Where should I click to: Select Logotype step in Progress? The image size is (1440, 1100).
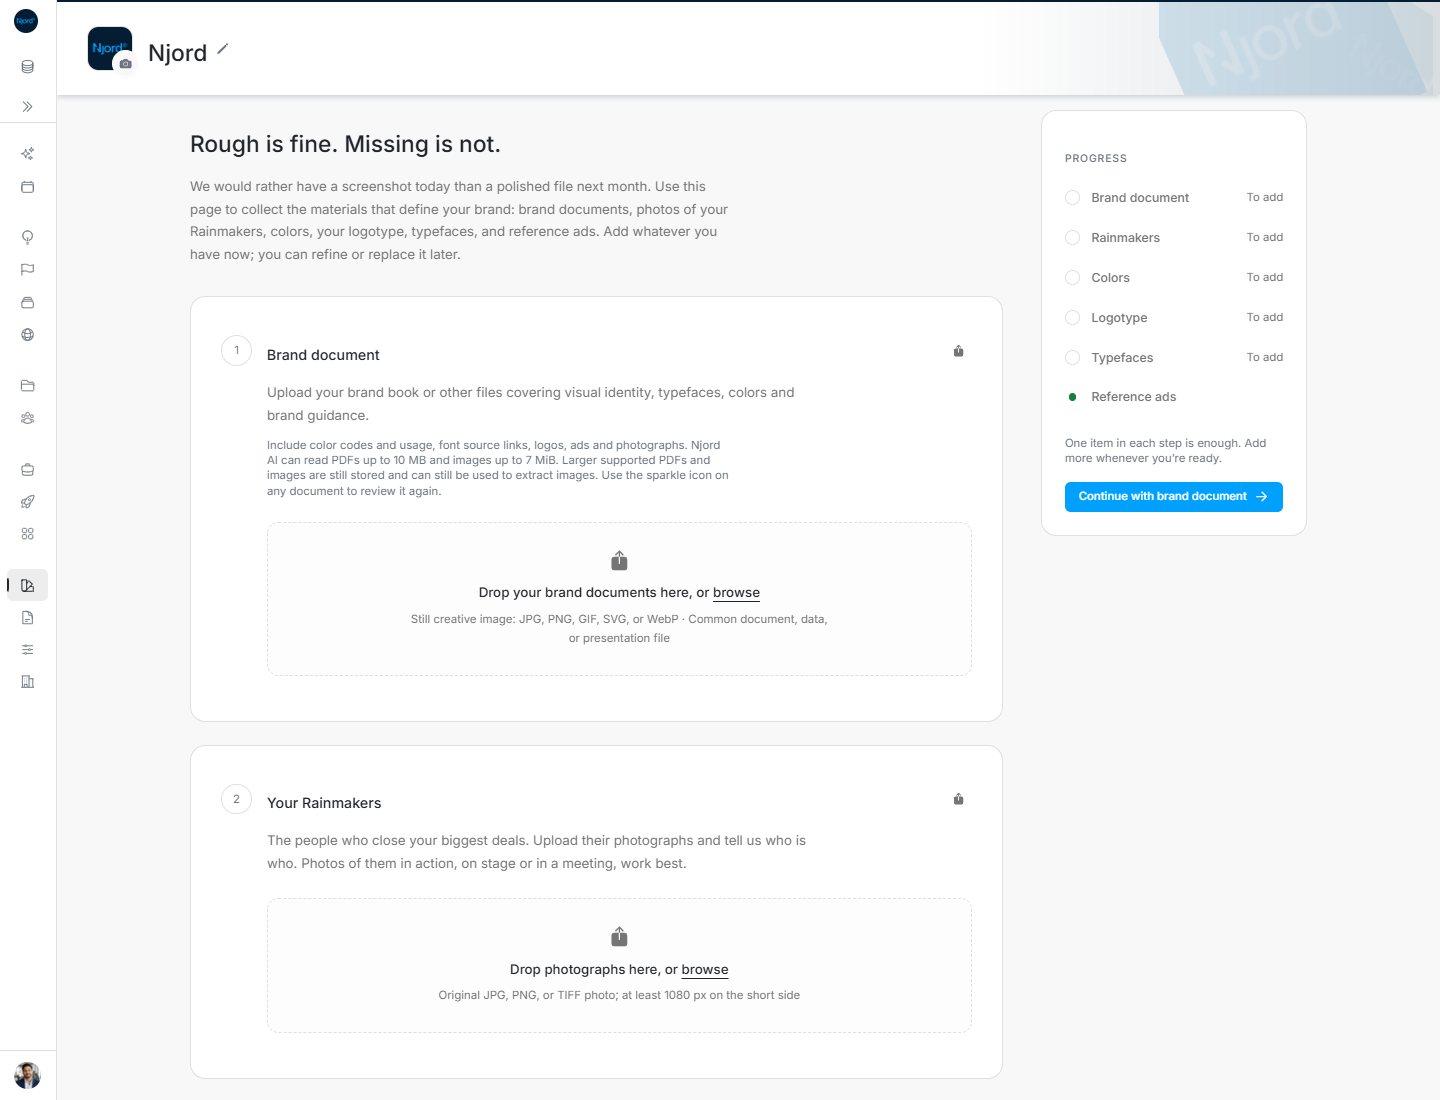tap(1174, 318)
